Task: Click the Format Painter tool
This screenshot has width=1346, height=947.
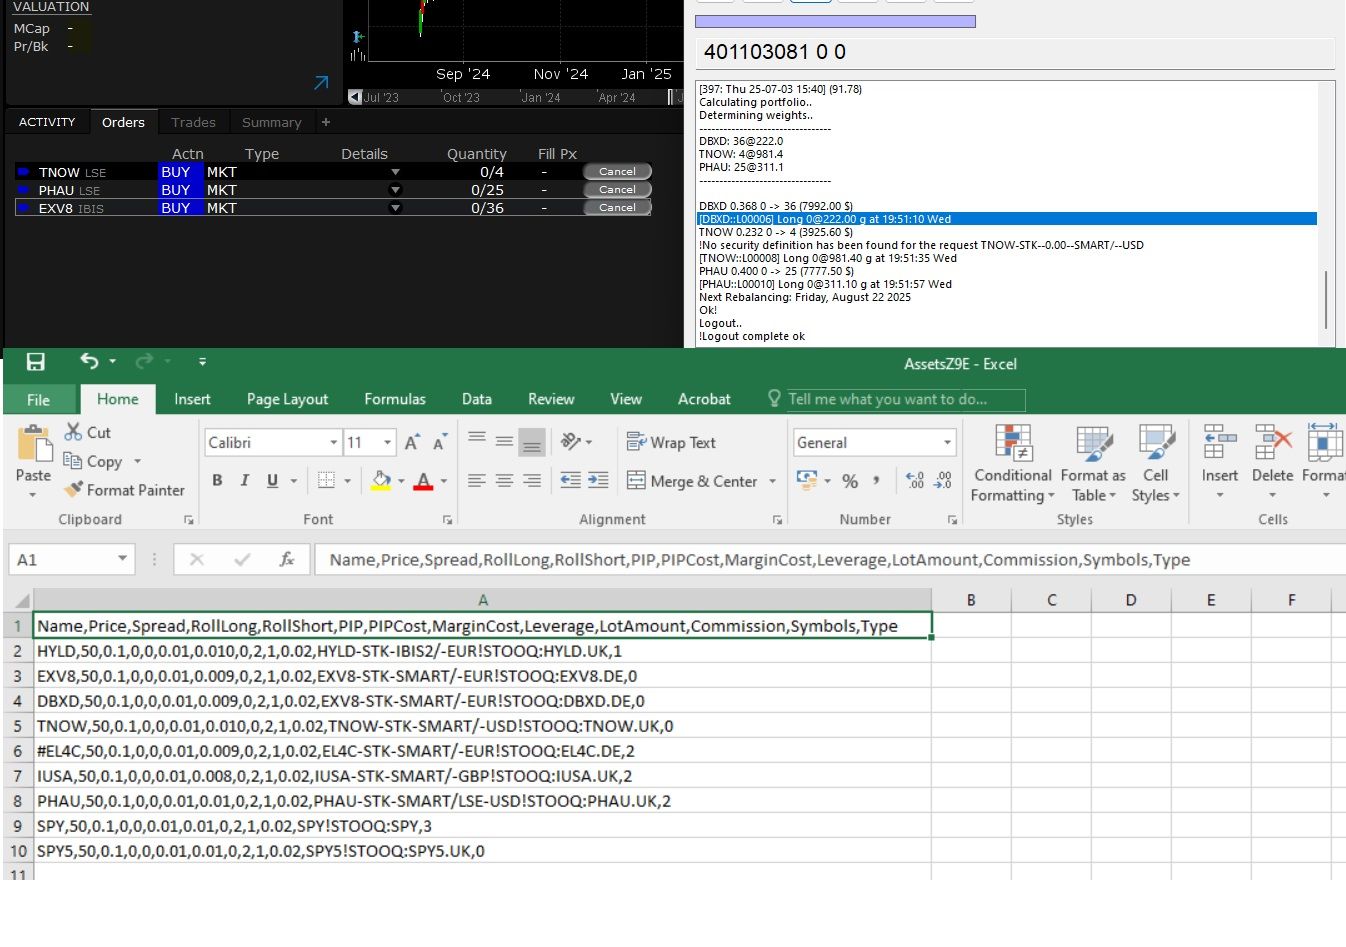Action: tap(124, 490)
